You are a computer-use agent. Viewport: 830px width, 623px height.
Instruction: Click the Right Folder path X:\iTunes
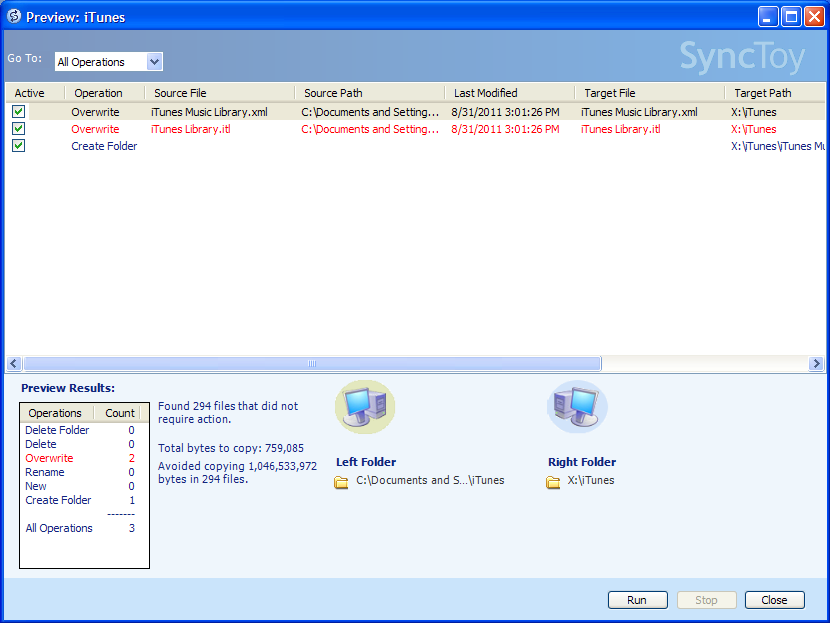[591, 480]
